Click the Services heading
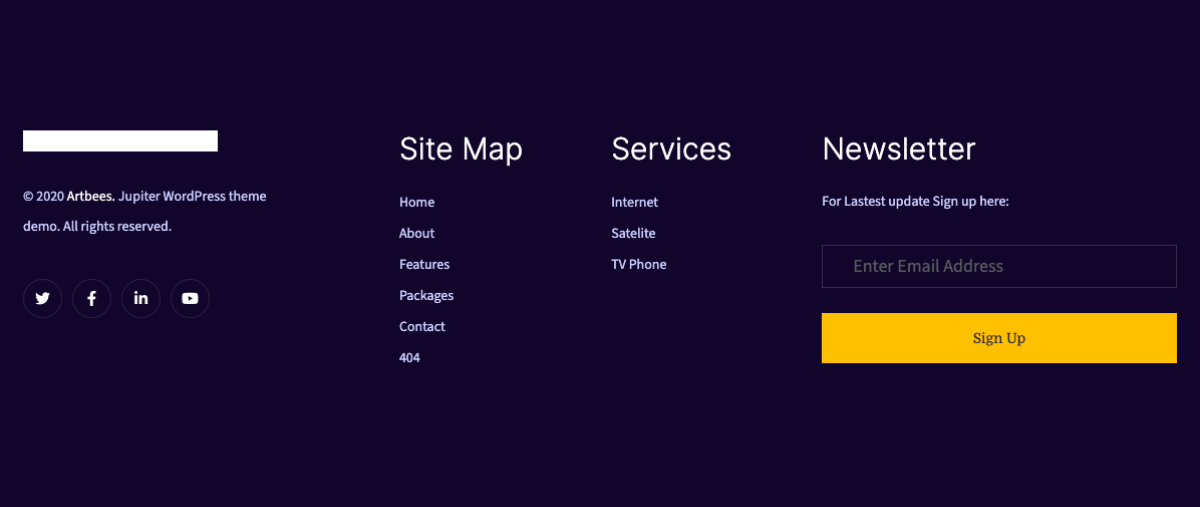Viewport: 1200px width, 507px height. (x=671, y=149)
